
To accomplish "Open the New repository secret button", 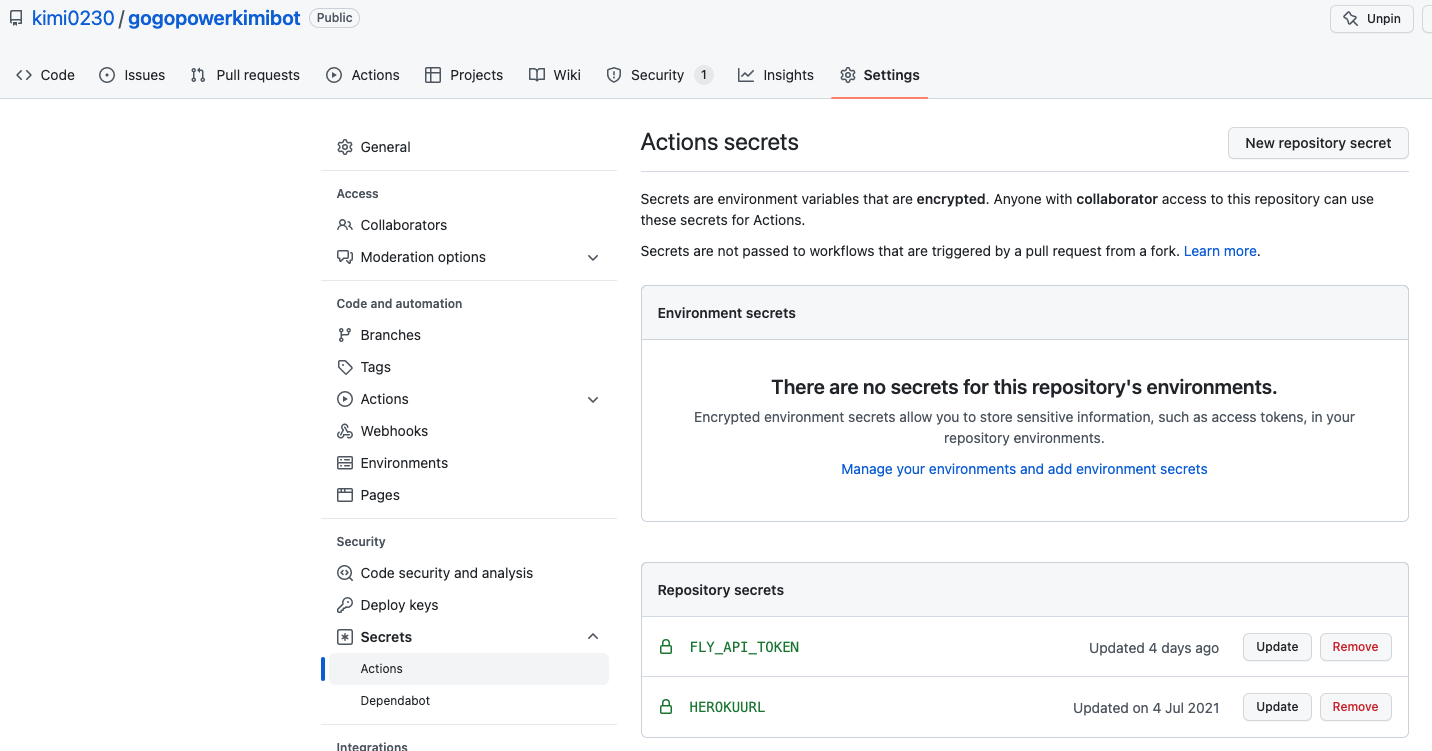I will 1317,143.
